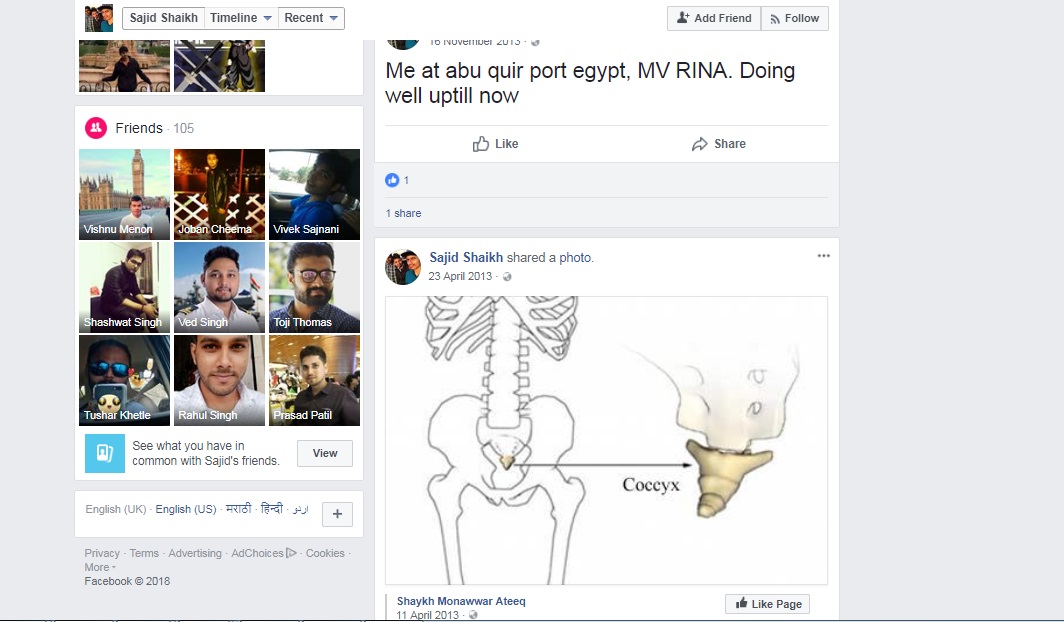Screen dimensions: 1064x622
Task: Open friend Joban Cheema's profile
Action: click(x=219, y=194)
